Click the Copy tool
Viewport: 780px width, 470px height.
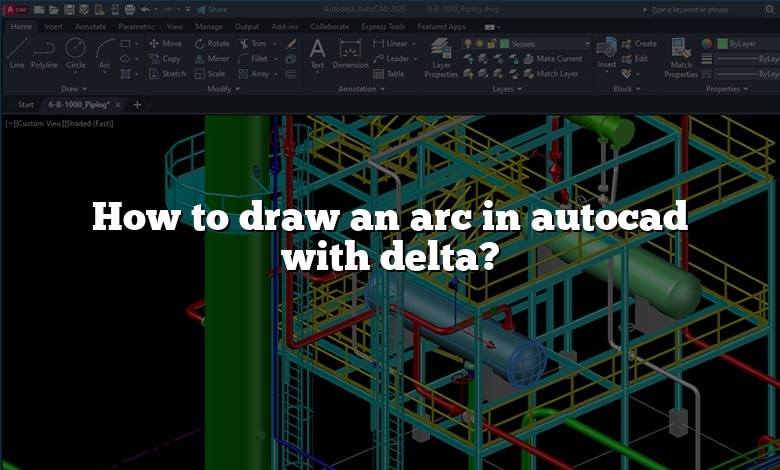tap(165, 59)
